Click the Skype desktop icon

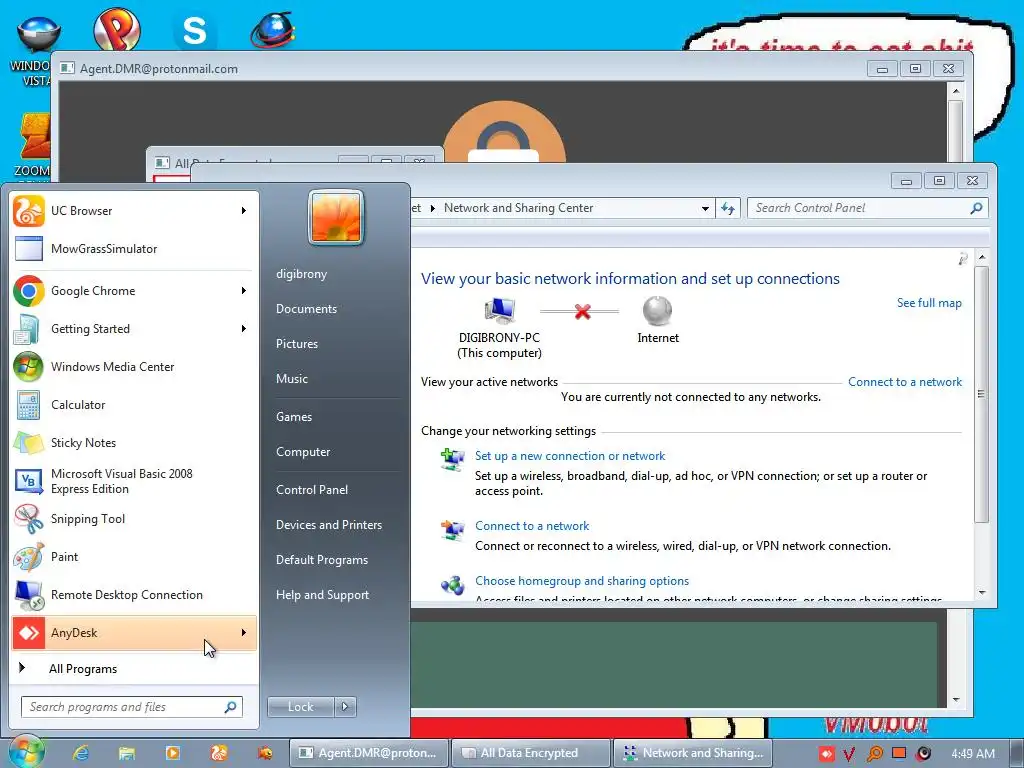195,30
